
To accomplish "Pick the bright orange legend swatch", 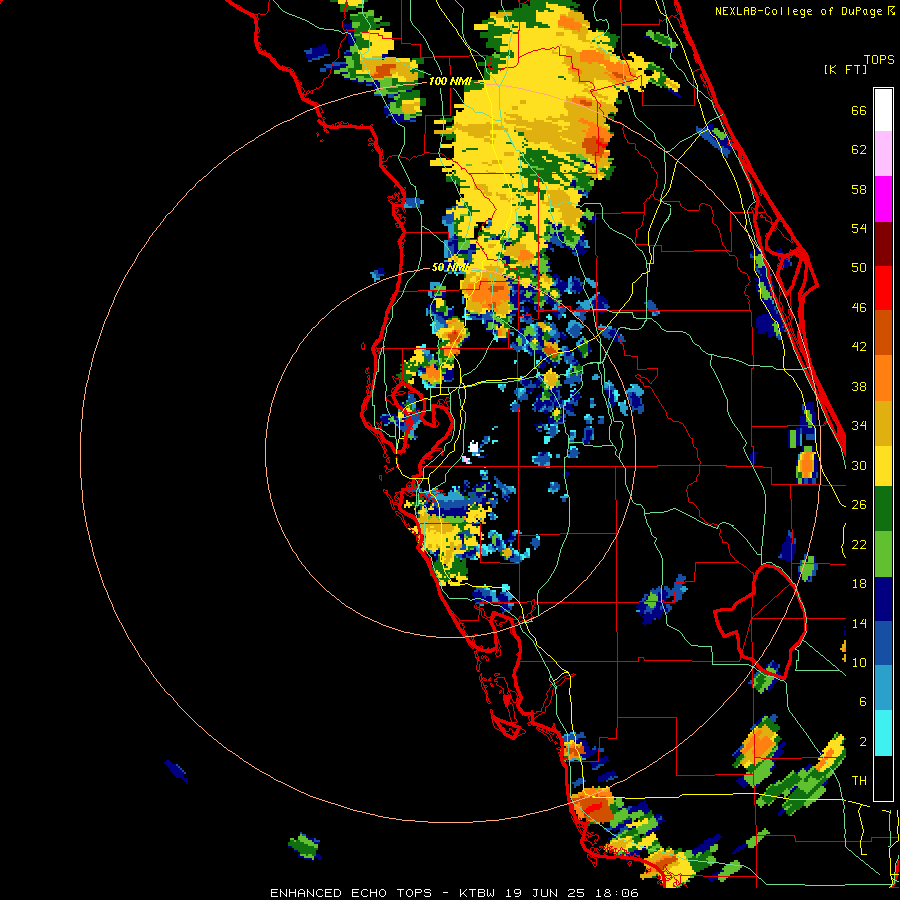I will (883, 378).
